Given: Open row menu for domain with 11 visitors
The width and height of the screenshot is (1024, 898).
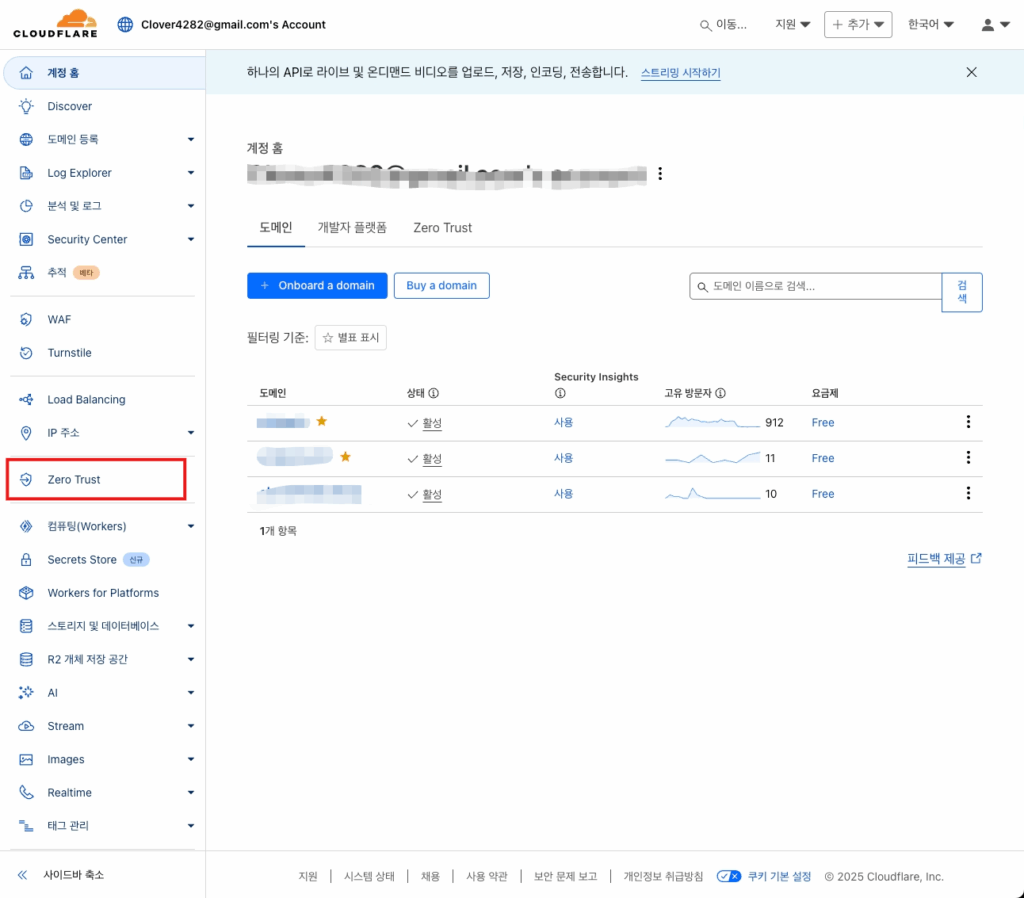Looking at the screenshot, I should click(968, 457).
